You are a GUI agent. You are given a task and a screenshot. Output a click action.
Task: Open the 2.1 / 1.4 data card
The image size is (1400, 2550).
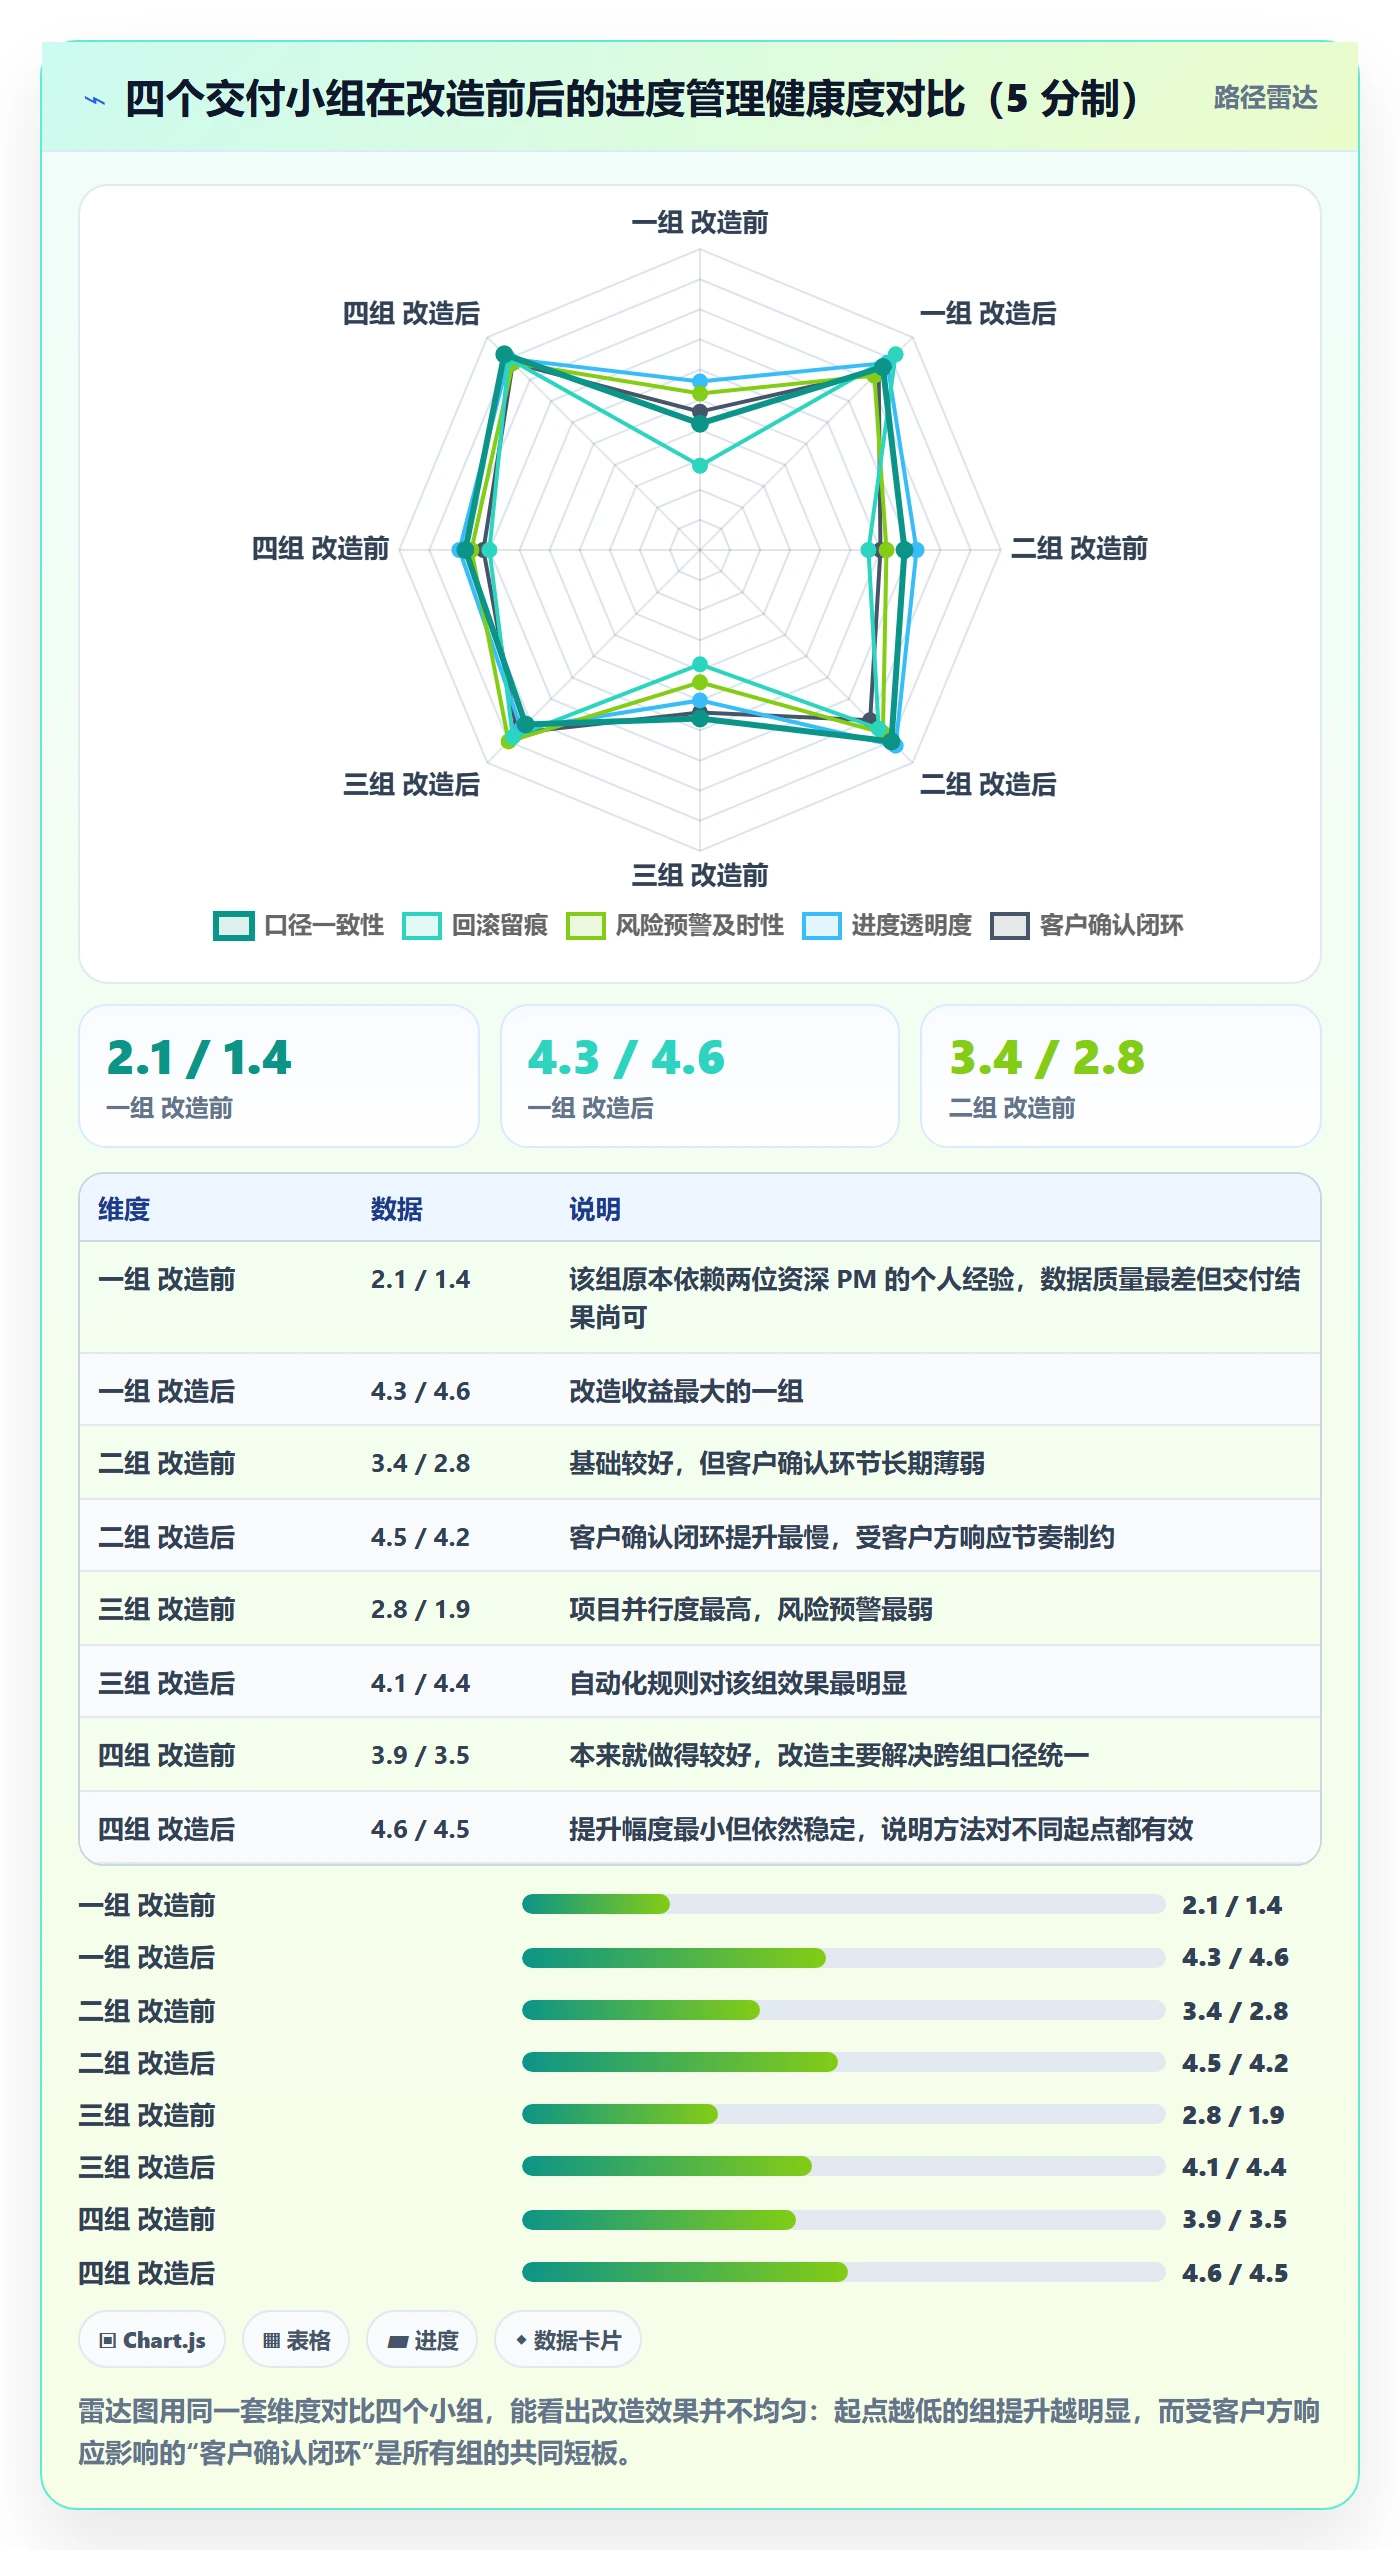click(279, 1076)
